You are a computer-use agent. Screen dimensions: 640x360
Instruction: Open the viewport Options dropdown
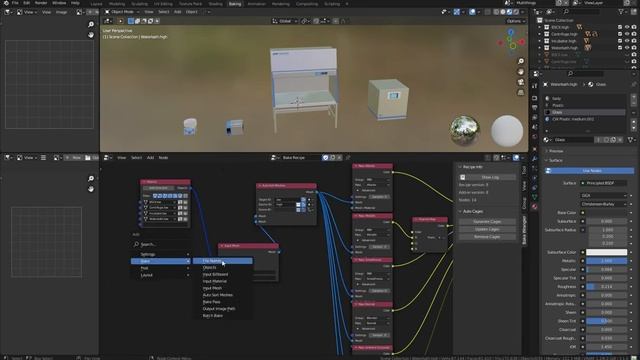click(515, 21)
